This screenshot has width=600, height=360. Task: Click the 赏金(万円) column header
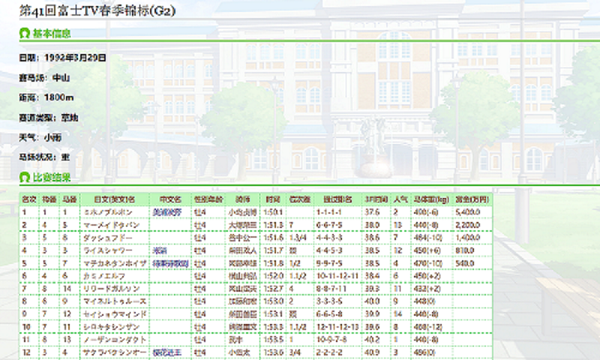click(472, 199)
